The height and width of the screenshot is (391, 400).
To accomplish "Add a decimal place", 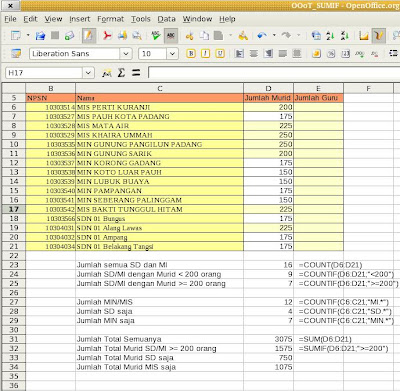I will point(360,53).
